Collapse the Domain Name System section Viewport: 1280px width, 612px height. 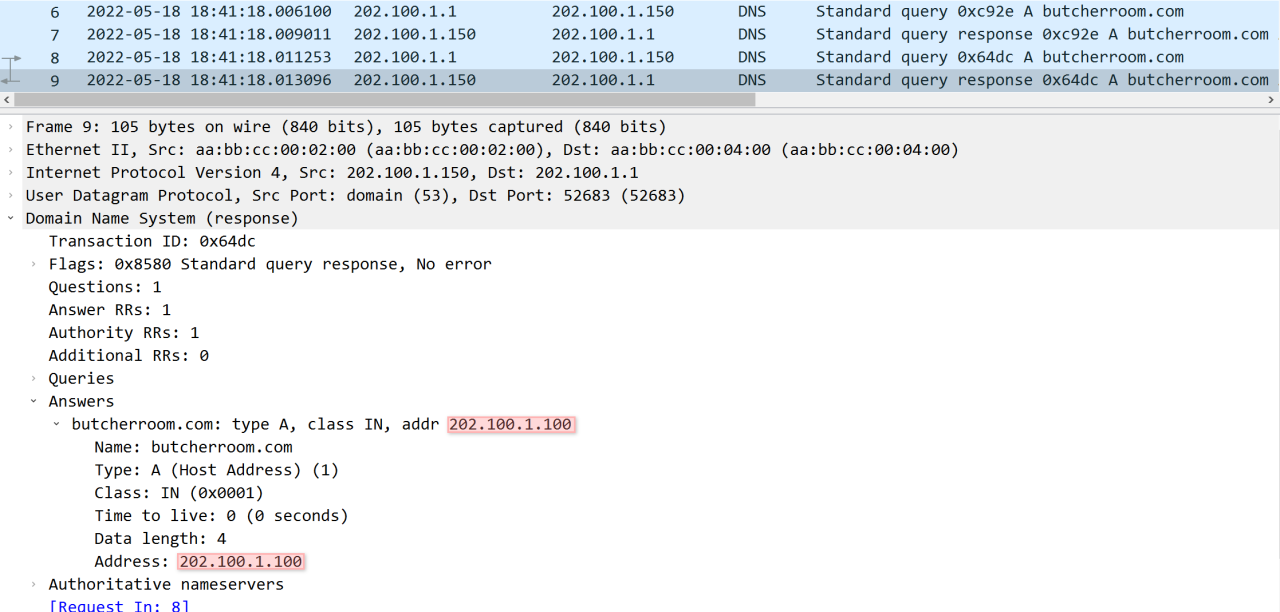(11, 218)
